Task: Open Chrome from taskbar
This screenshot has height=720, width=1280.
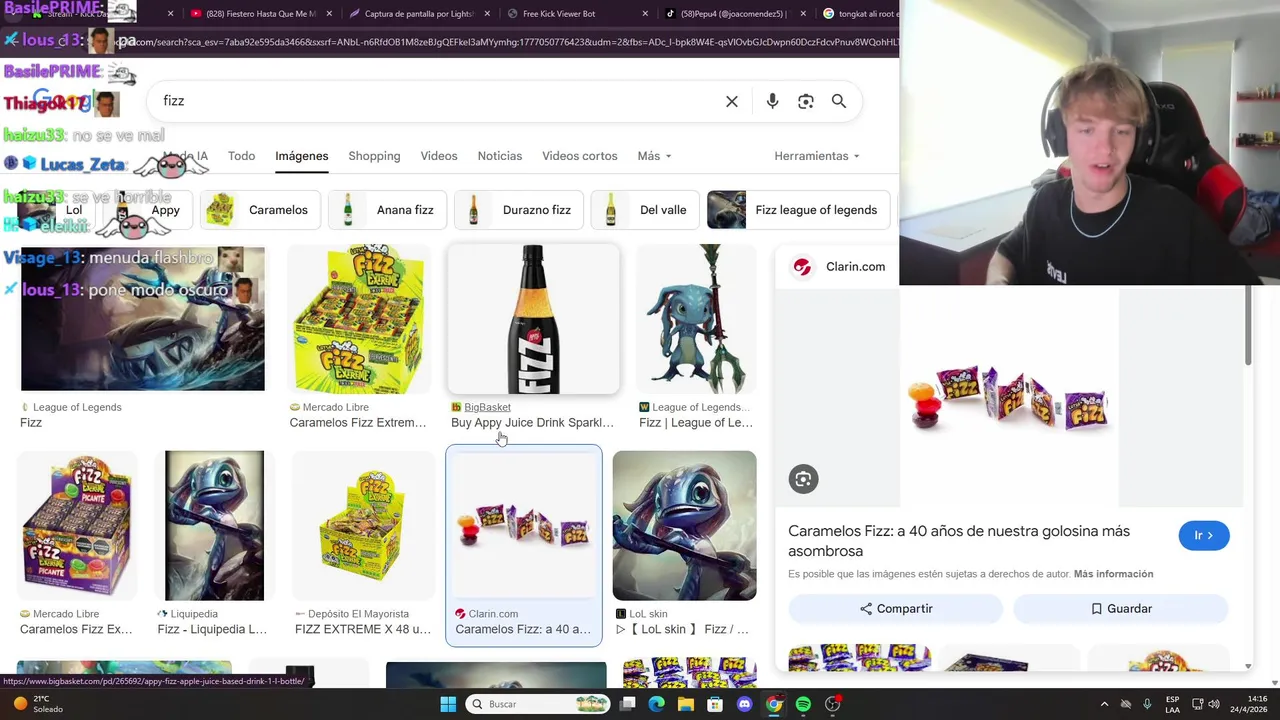Action: click(x=774, y=704)
